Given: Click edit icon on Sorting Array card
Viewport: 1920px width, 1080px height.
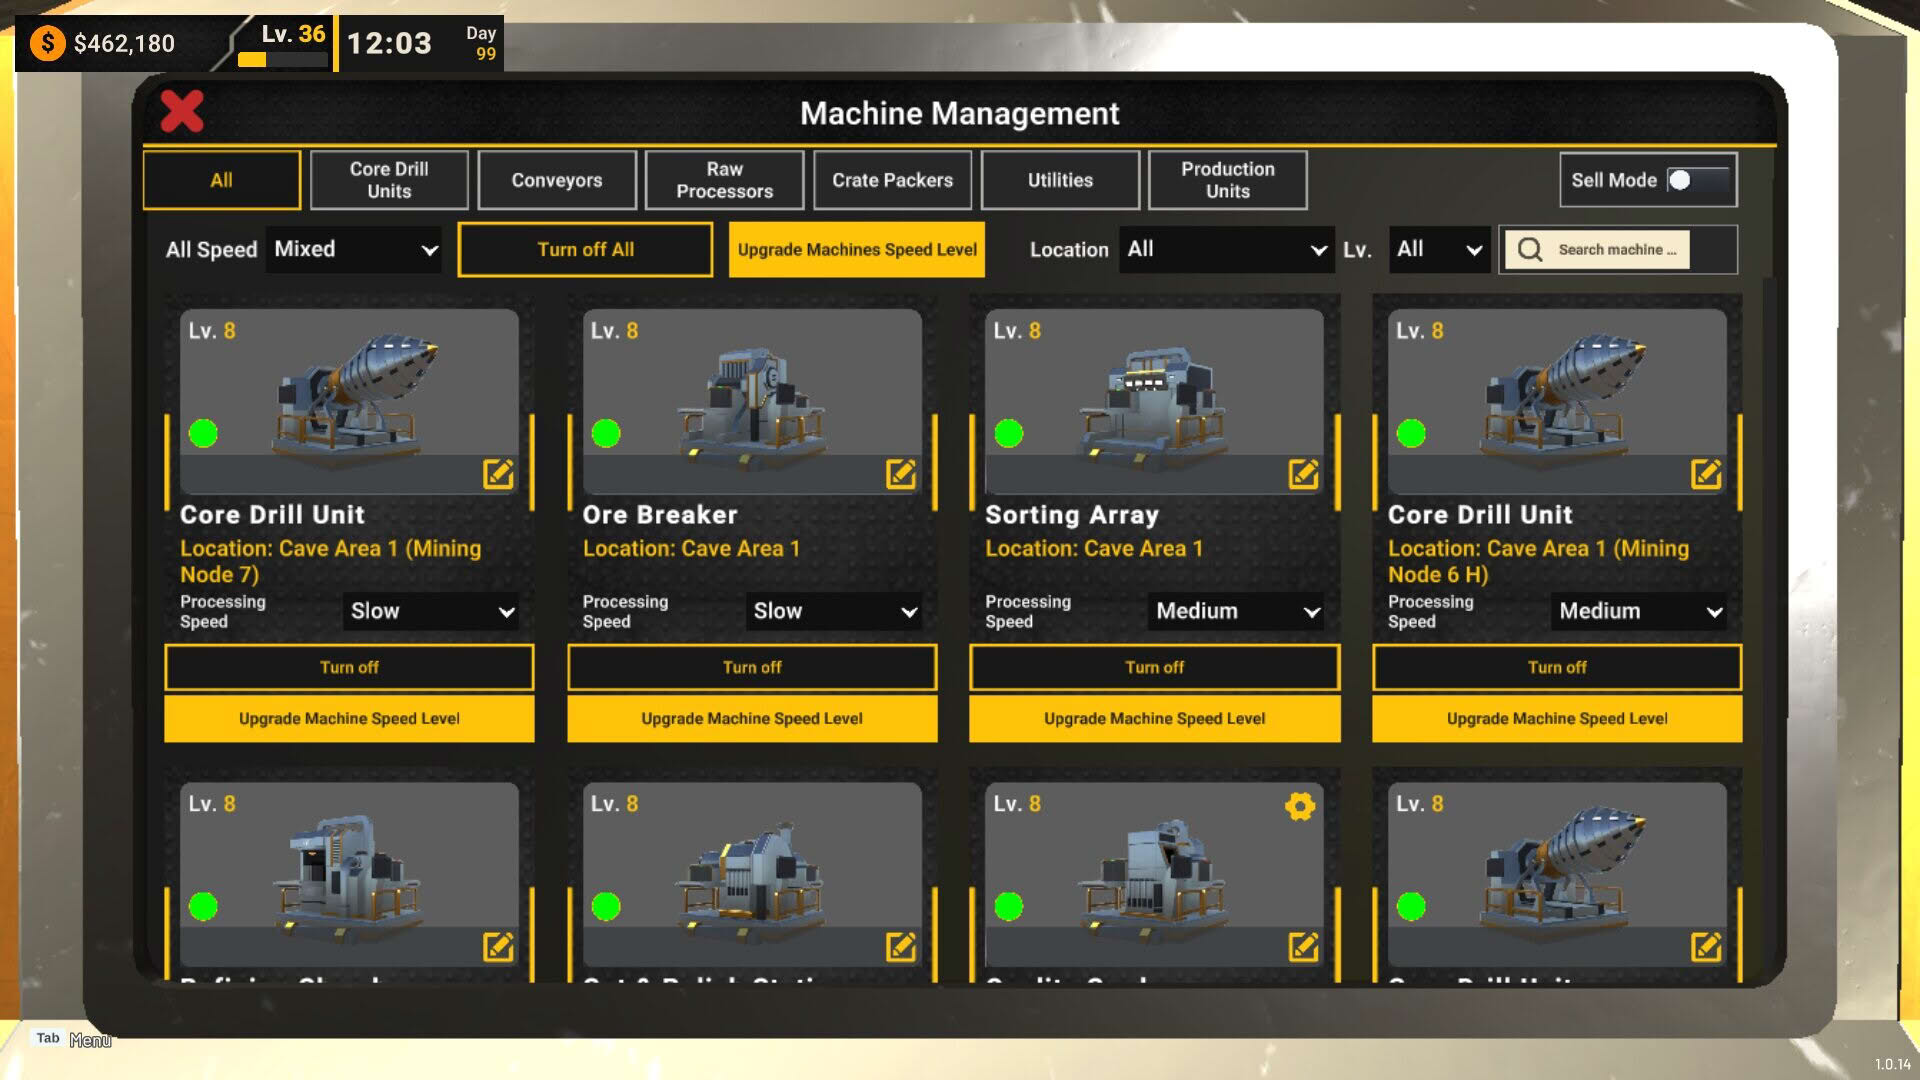Looking at the screenshot, I should tap(1303, 473).
